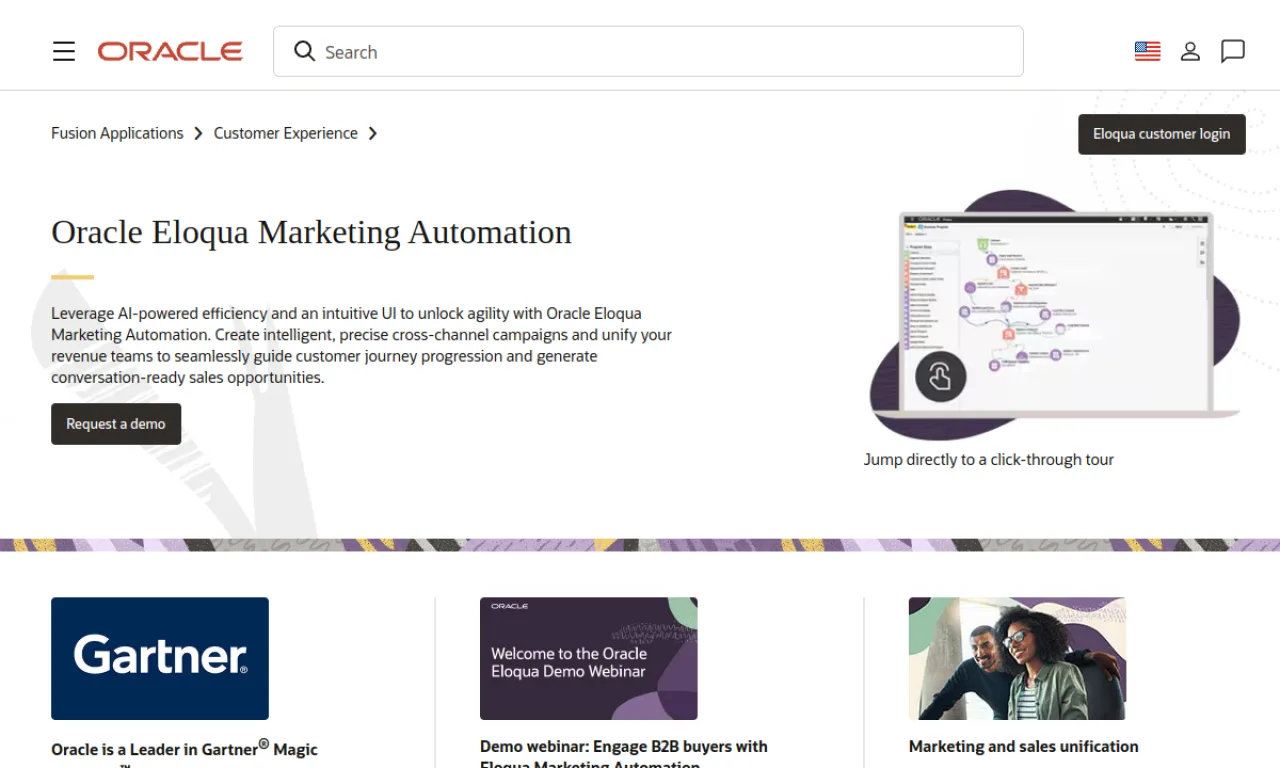Open 'Marketing and sales unification' link

1023,746
